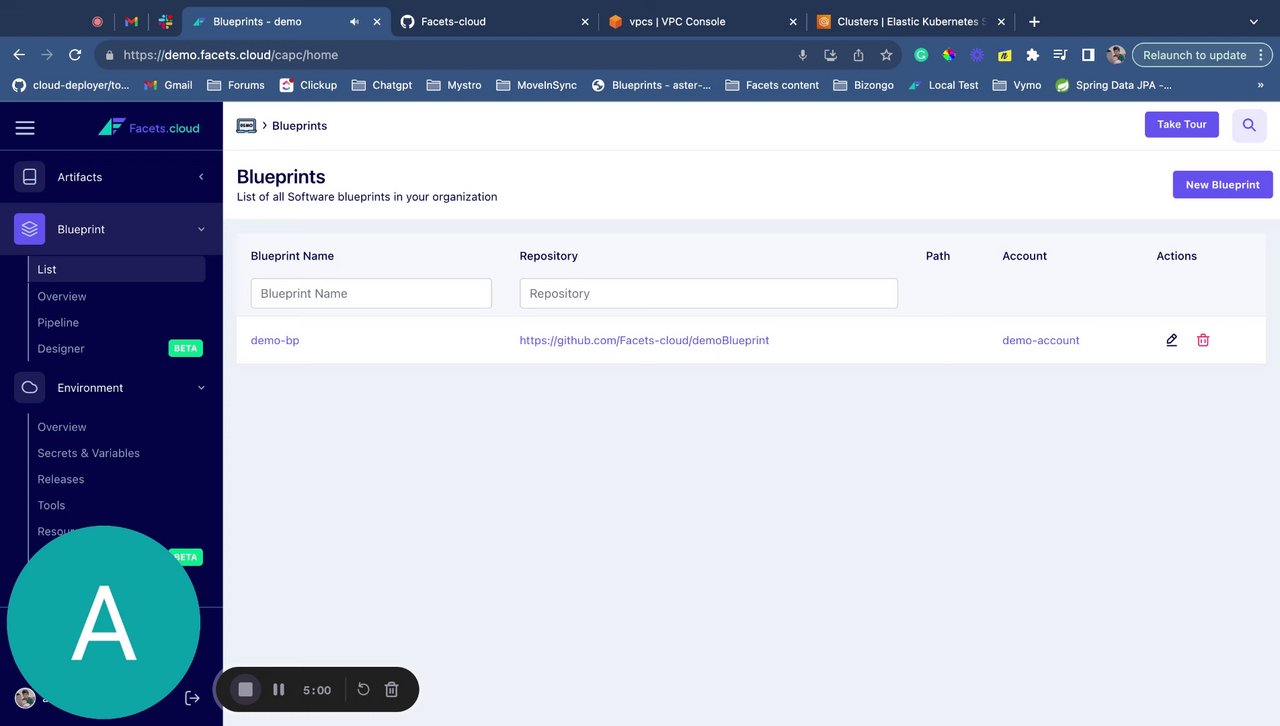Viewport: 1280px width, 726px height.
Task: Click the share icon in address bar
Action: [858, 55]
